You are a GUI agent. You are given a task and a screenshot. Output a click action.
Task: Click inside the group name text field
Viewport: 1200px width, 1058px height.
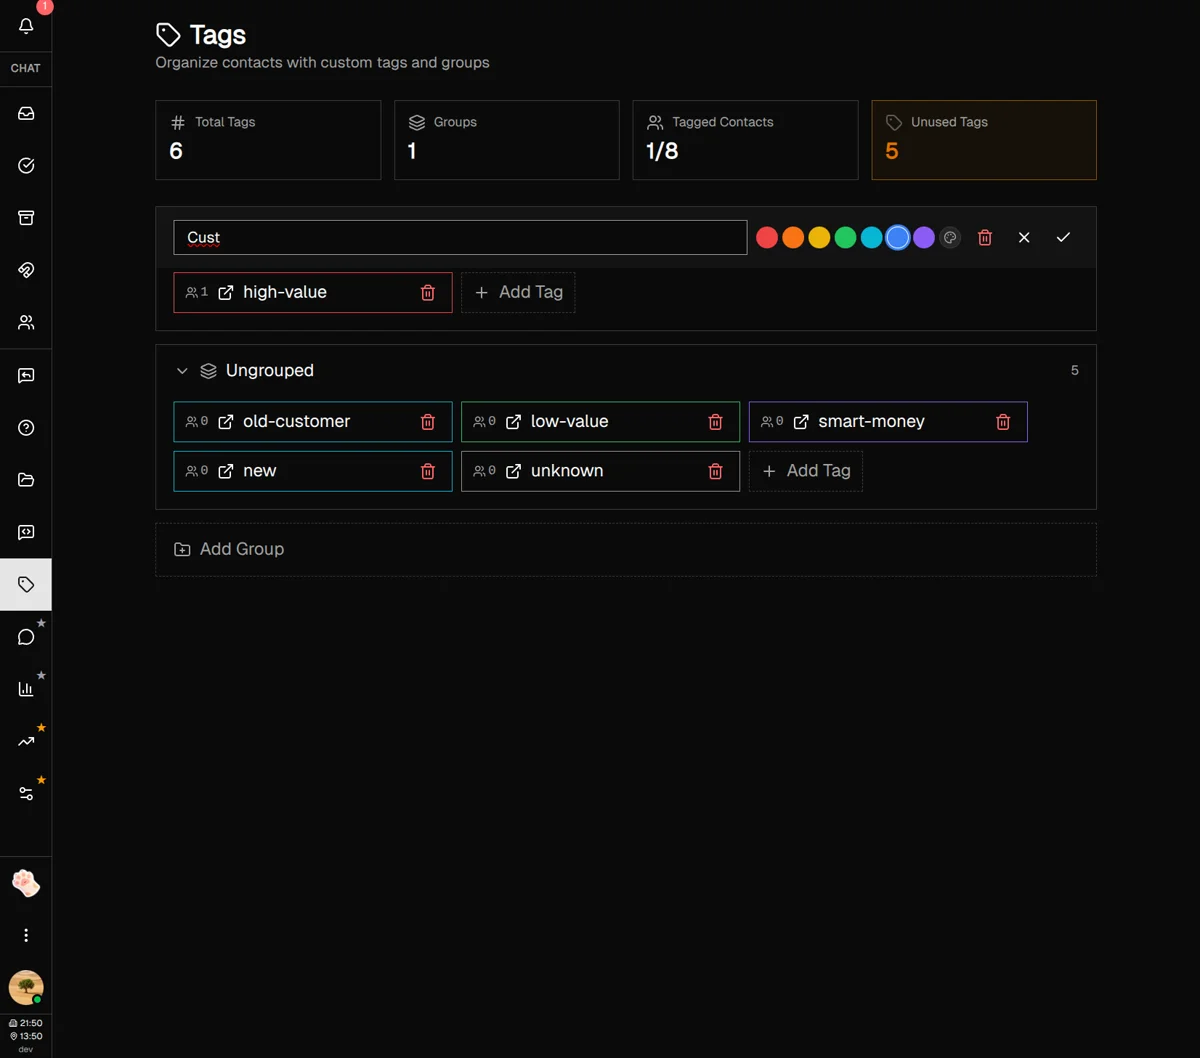460,237
